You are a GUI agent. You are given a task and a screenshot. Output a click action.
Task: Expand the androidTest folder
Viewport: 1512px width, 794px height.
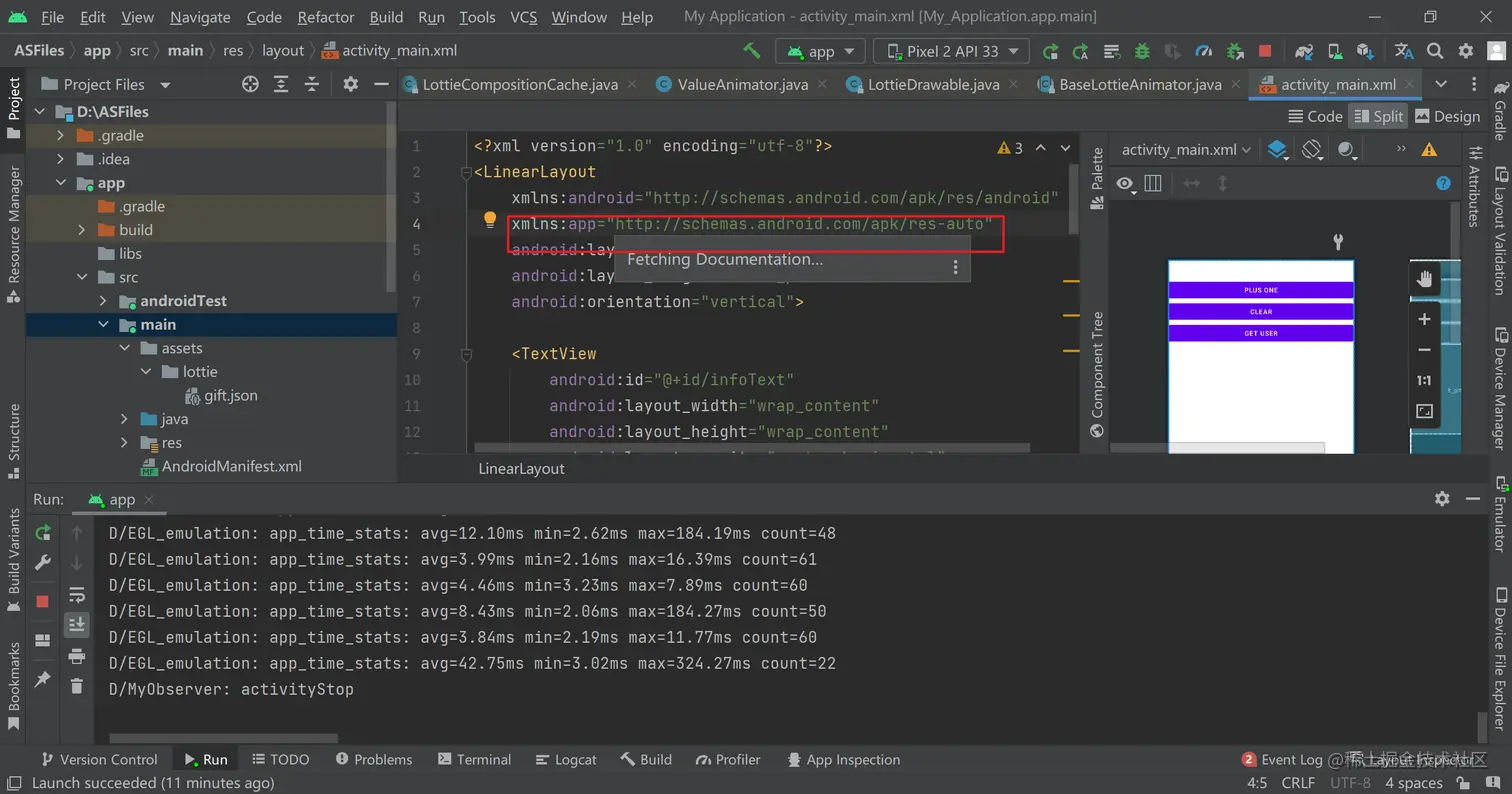tap(103, 301)
